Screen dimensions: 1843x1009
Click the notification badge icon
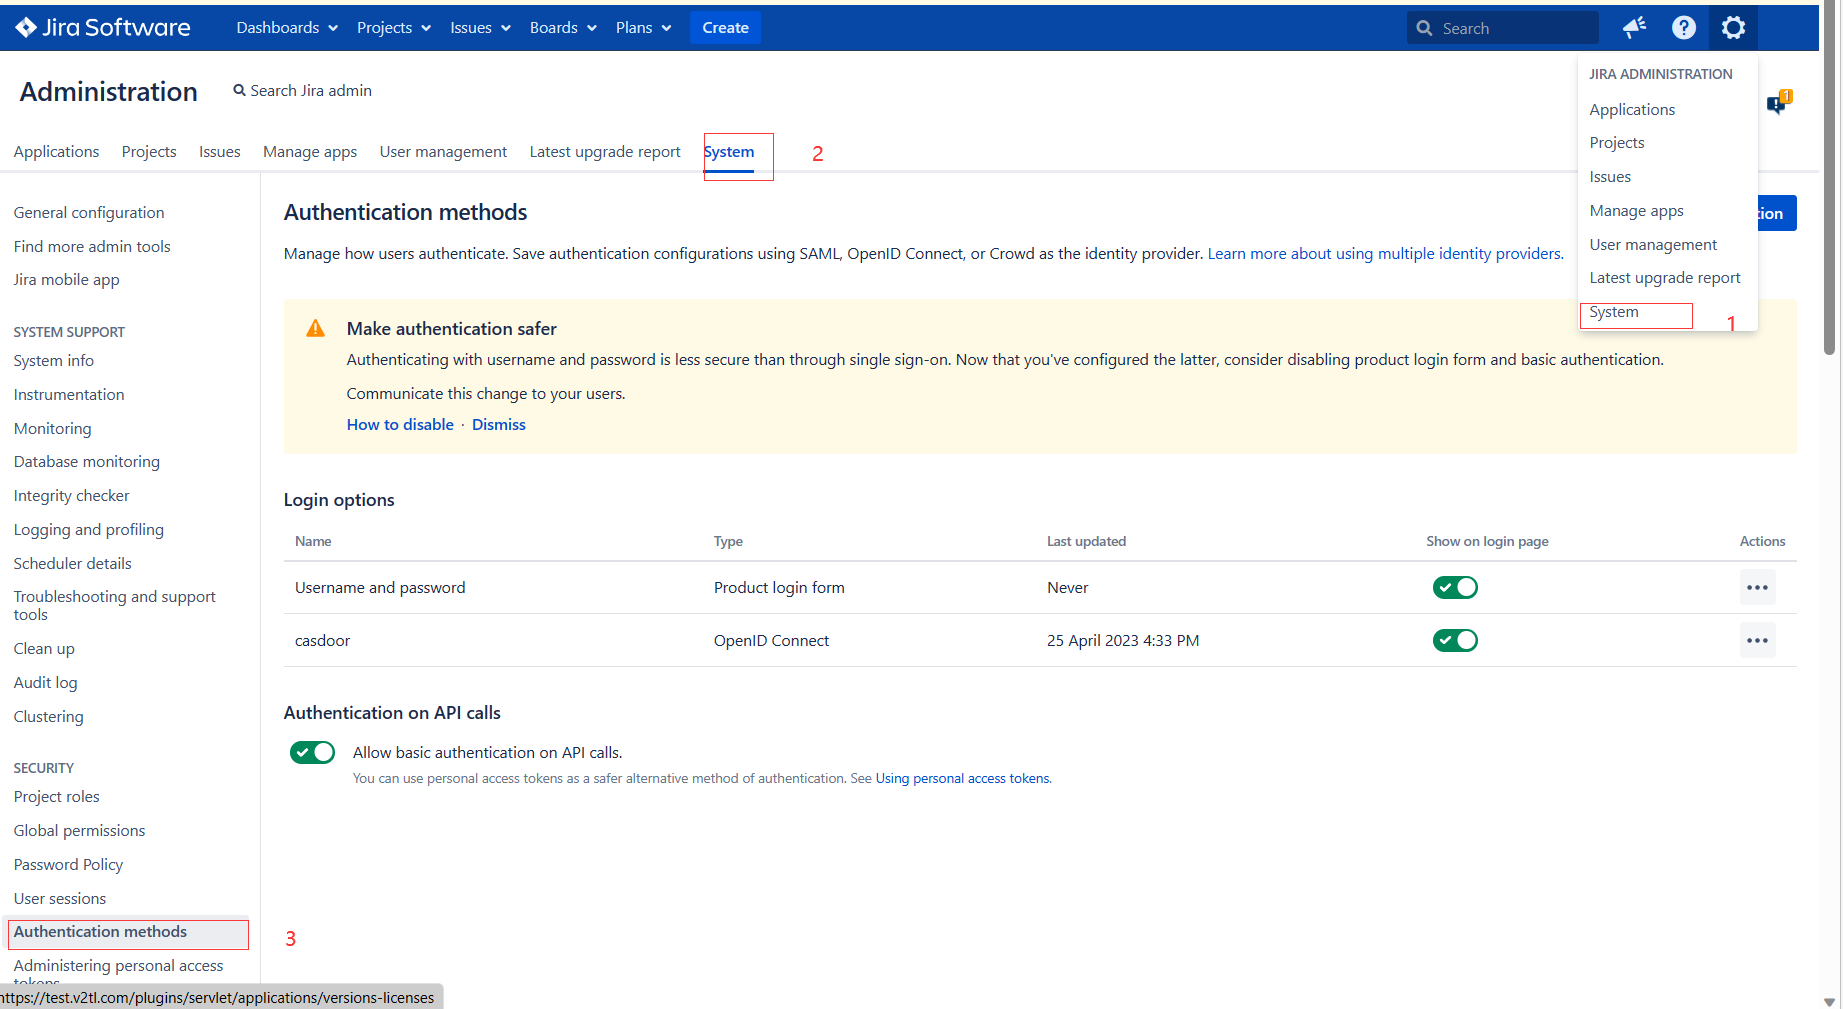tap(1780, 101)
